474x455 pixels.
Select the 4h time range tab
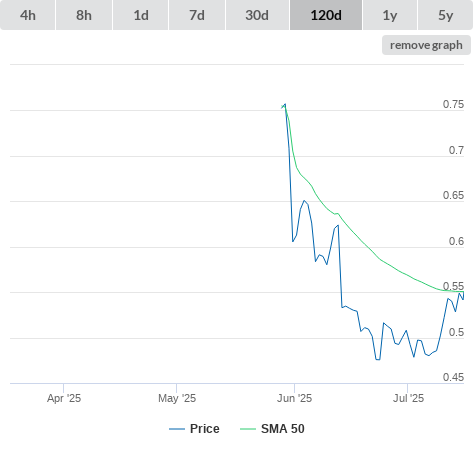[x=28, y=15]
